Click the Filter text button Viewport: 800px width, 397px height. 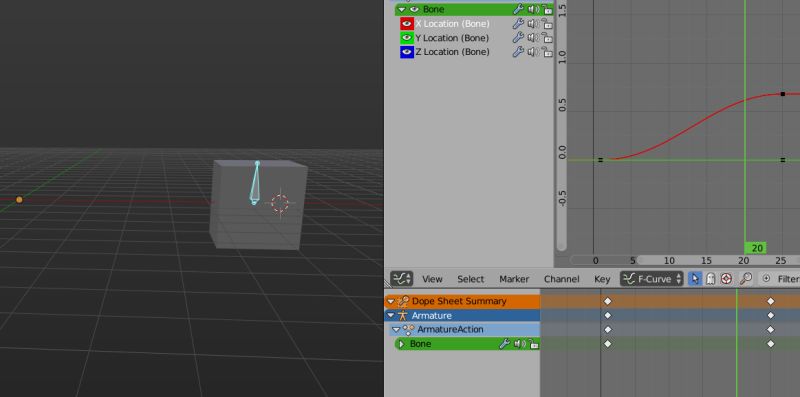click(x=788, y=279)
